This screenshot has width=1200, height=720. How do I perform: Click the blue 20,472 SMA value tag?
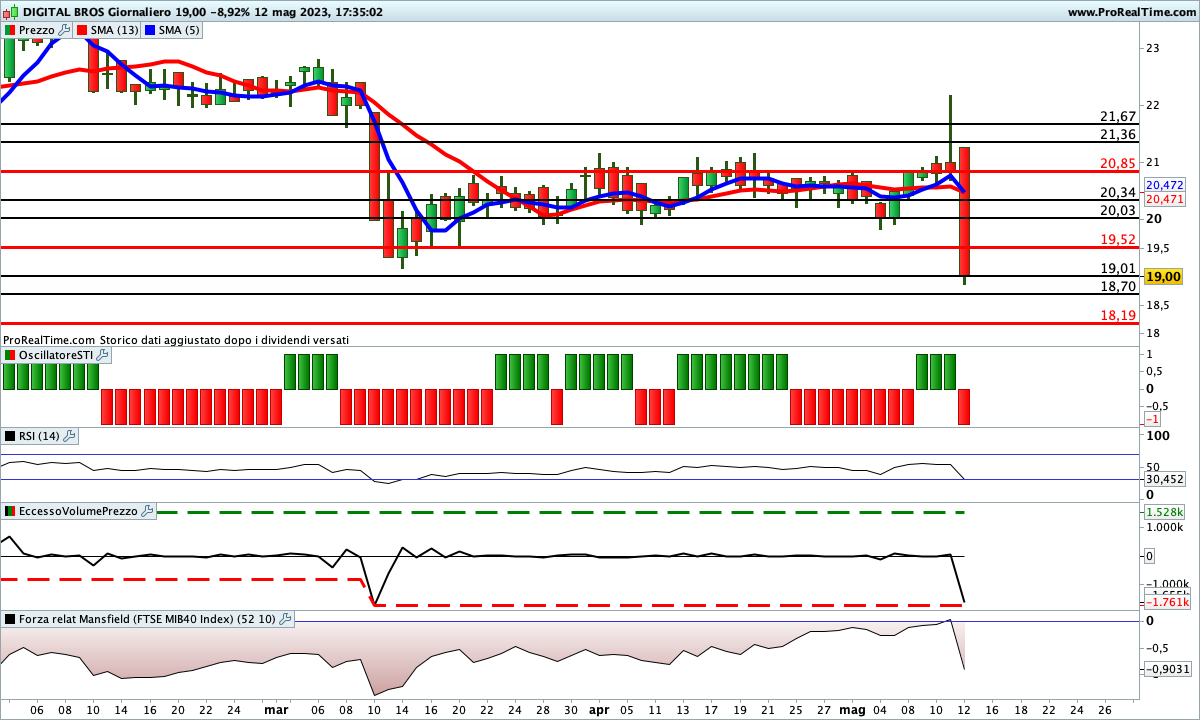[1165, 186]
